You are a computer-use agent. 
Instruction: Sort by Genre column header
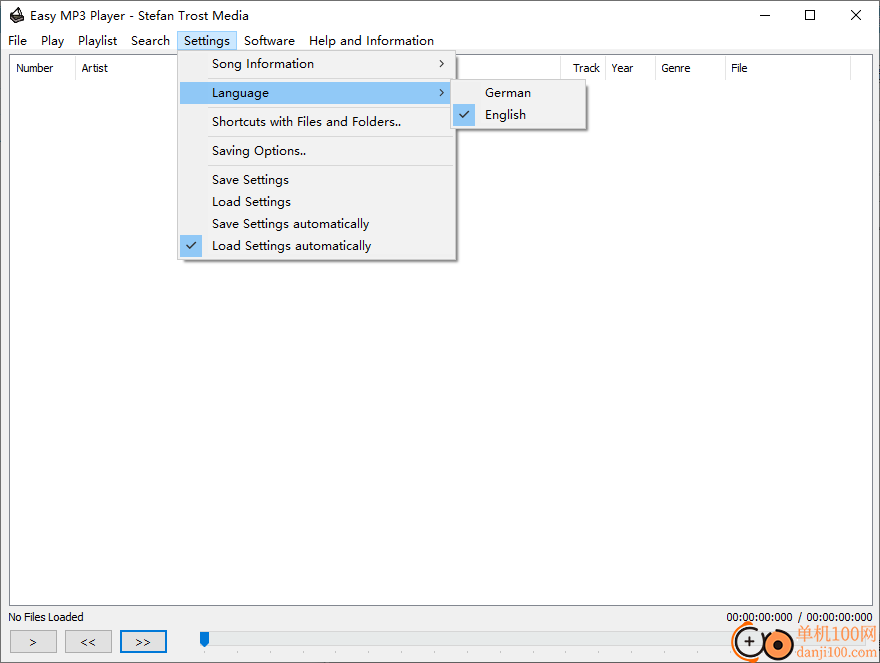click(690, 68)
